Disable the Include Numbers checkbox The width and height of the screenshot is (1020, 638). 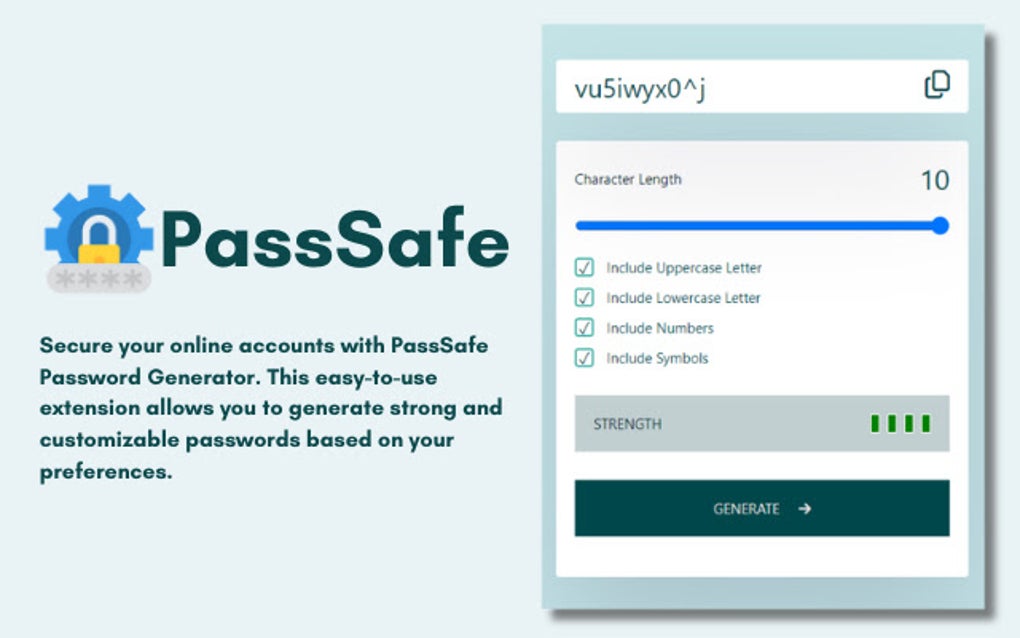[x=584, y=328]
